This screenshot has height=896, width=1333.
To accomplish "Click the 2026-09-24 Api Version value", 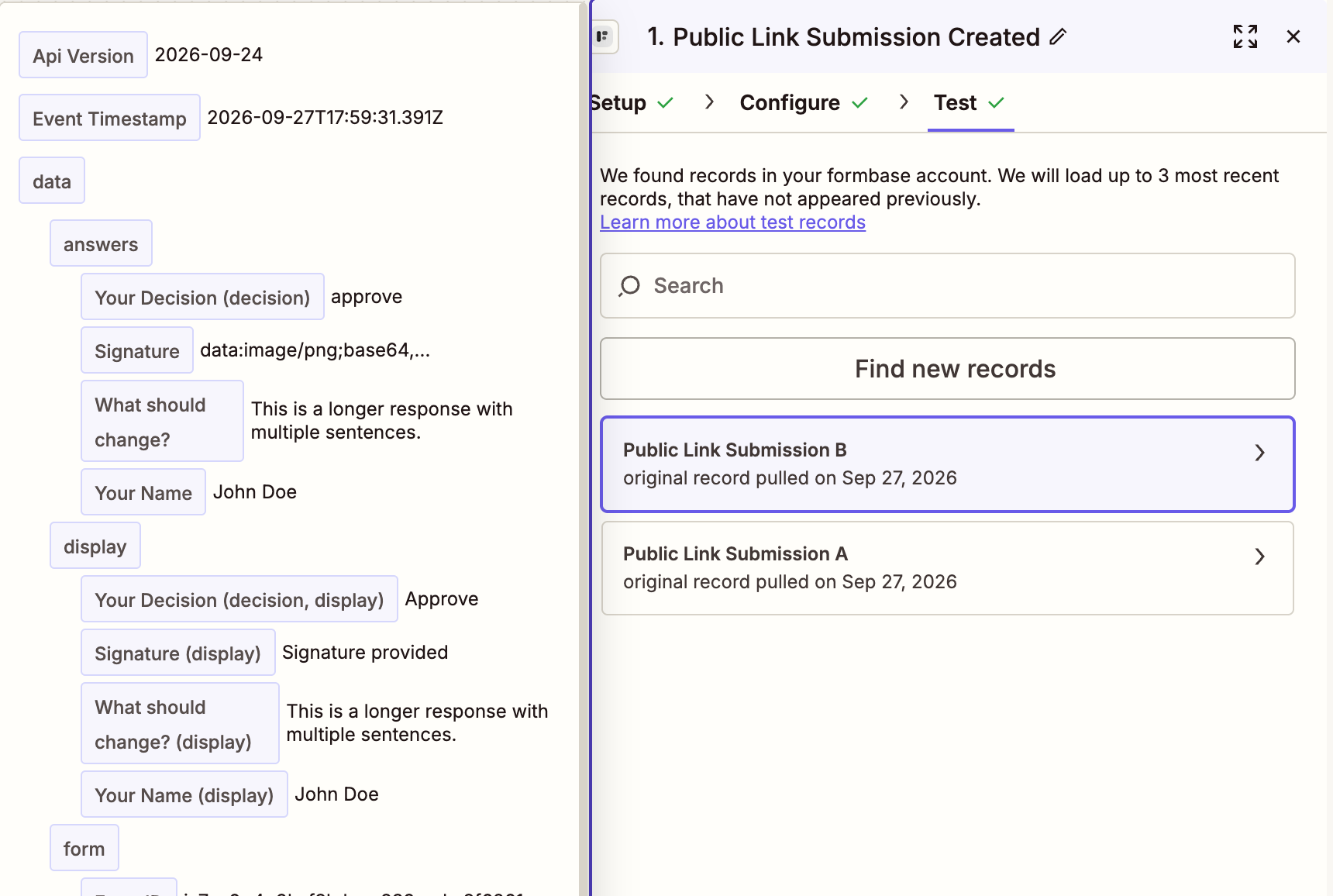I will coord(209,55).
